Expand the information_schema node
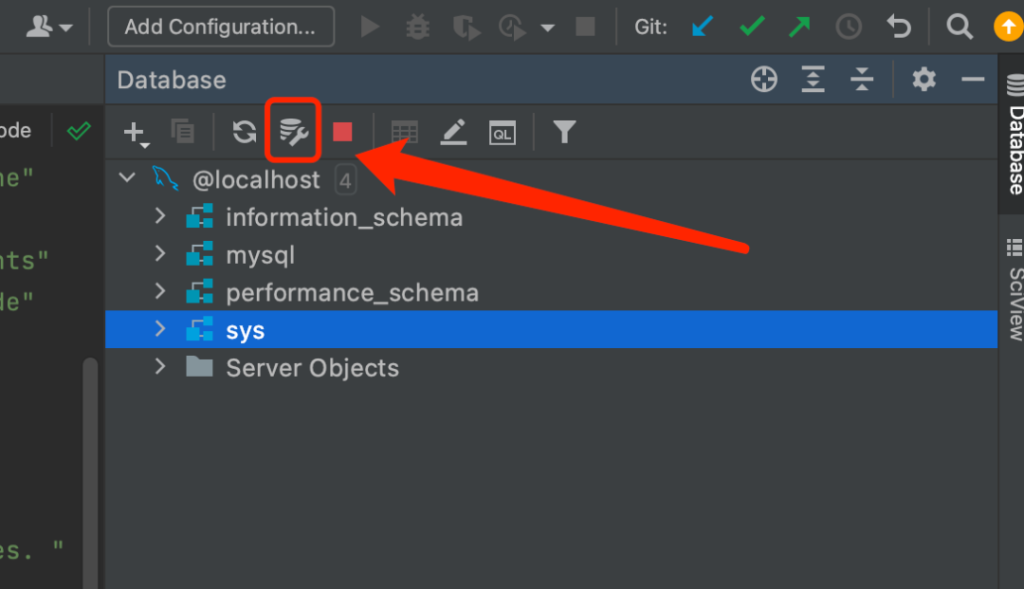This screenshot has width=1024, height=589. pyautogui.click(x=160, y=217)
